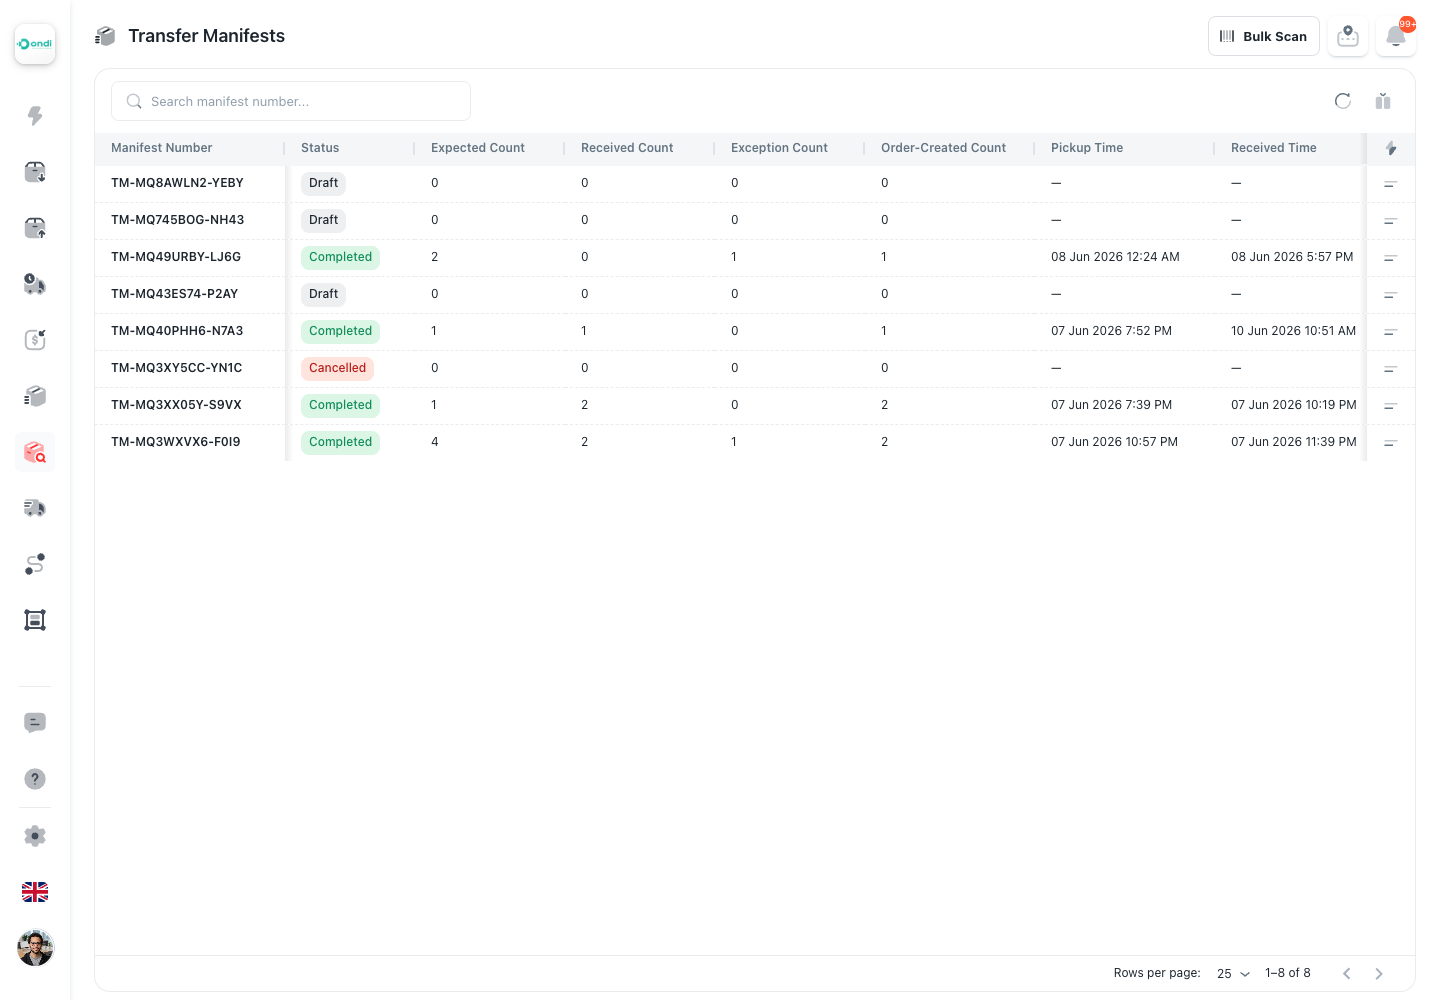Open row menu for TM-MQ3WXVX6-F0I9
The width and height of the screenshot is (1440, 1000).
point(1390,443)
